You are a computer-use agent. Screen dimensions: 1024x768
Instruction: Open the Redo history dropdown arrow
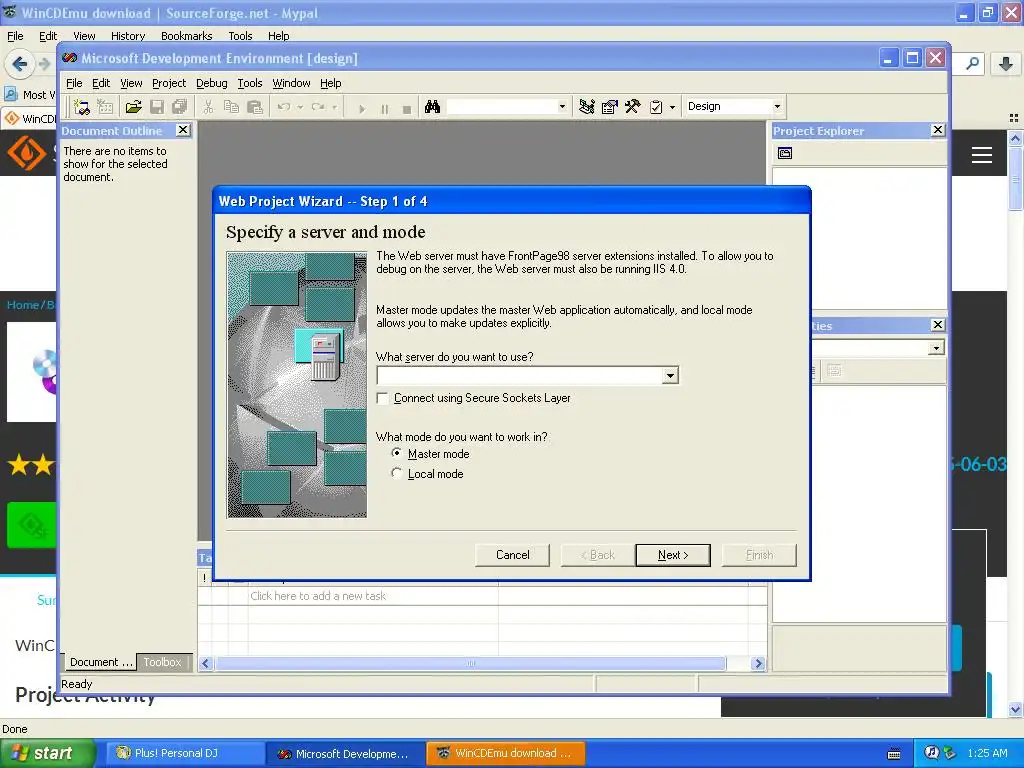pos(334,106)
